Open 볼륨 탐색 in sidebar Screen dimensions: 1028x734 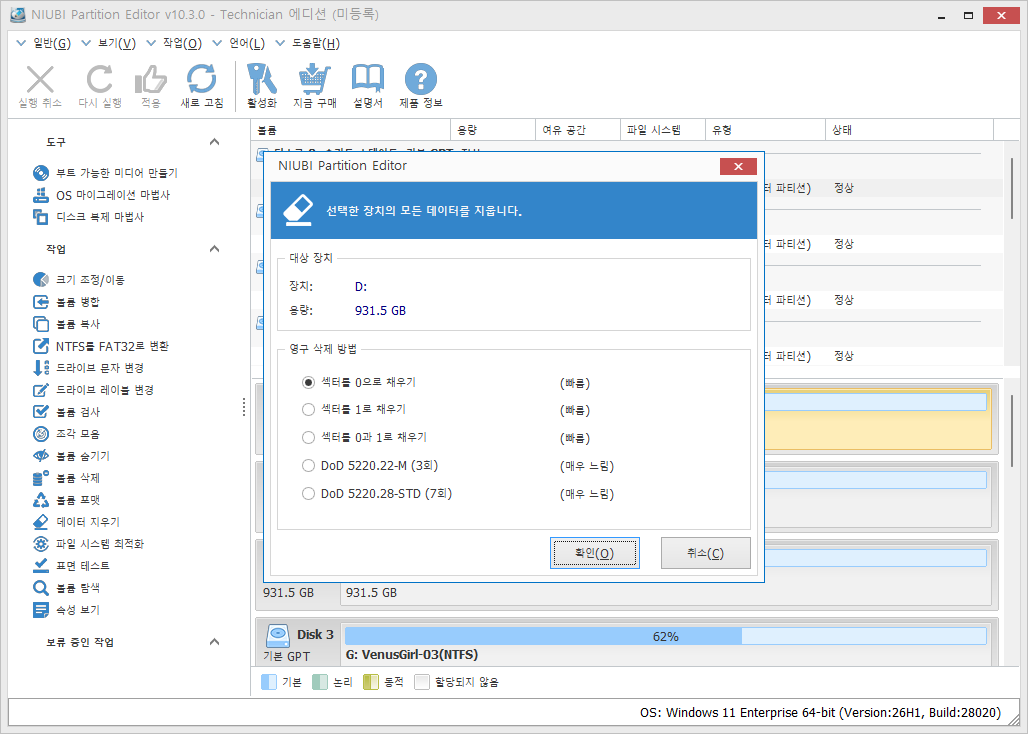click(x=66, y=588)
